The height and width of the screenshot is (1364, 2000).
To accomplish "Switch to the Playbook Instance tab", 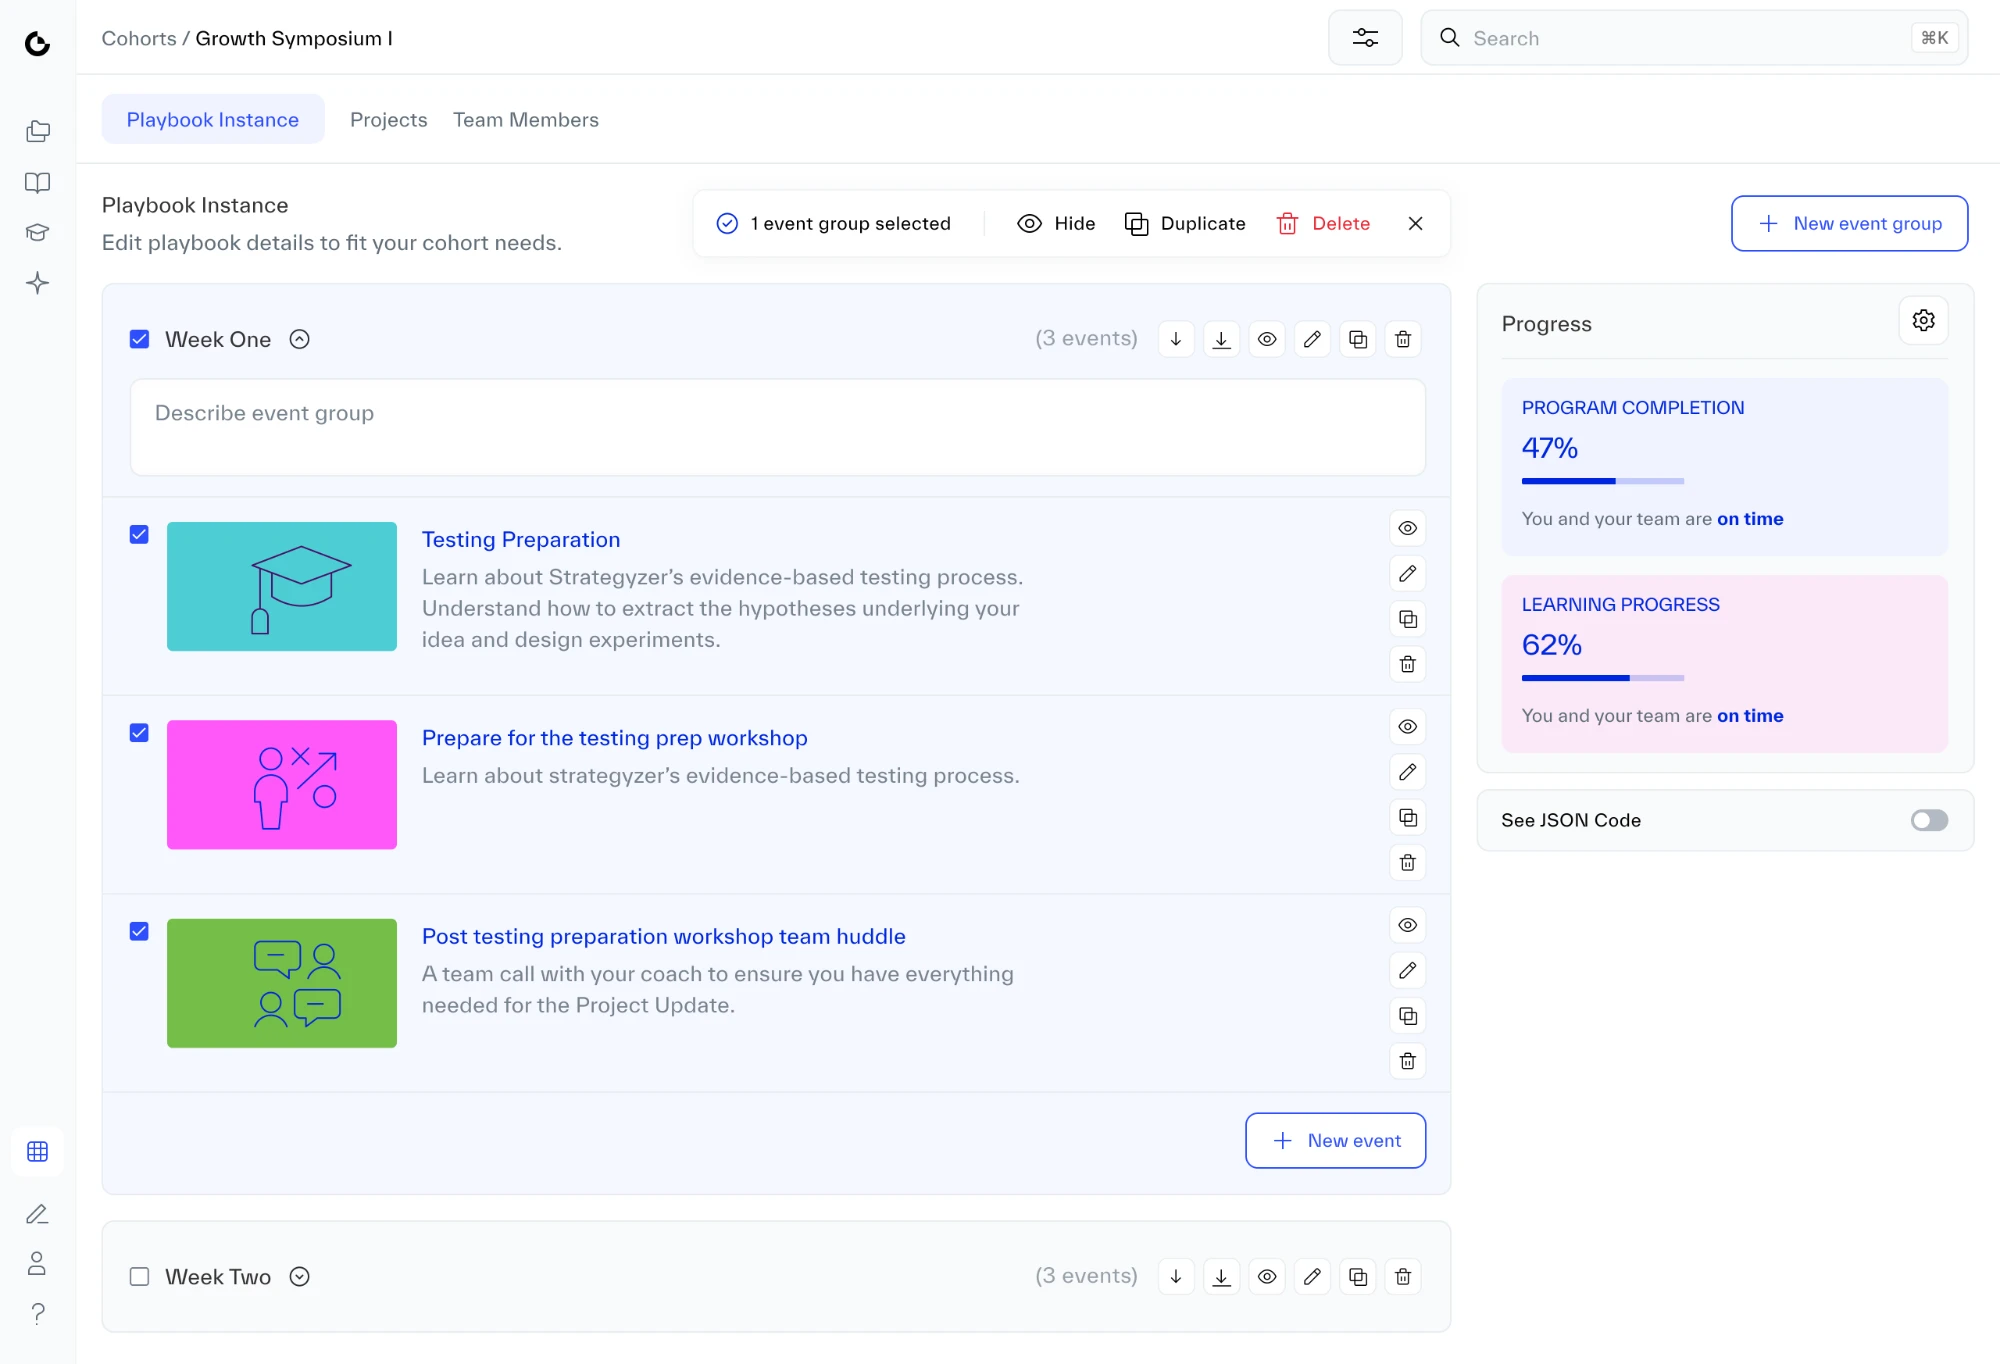I will click(213, 119).
